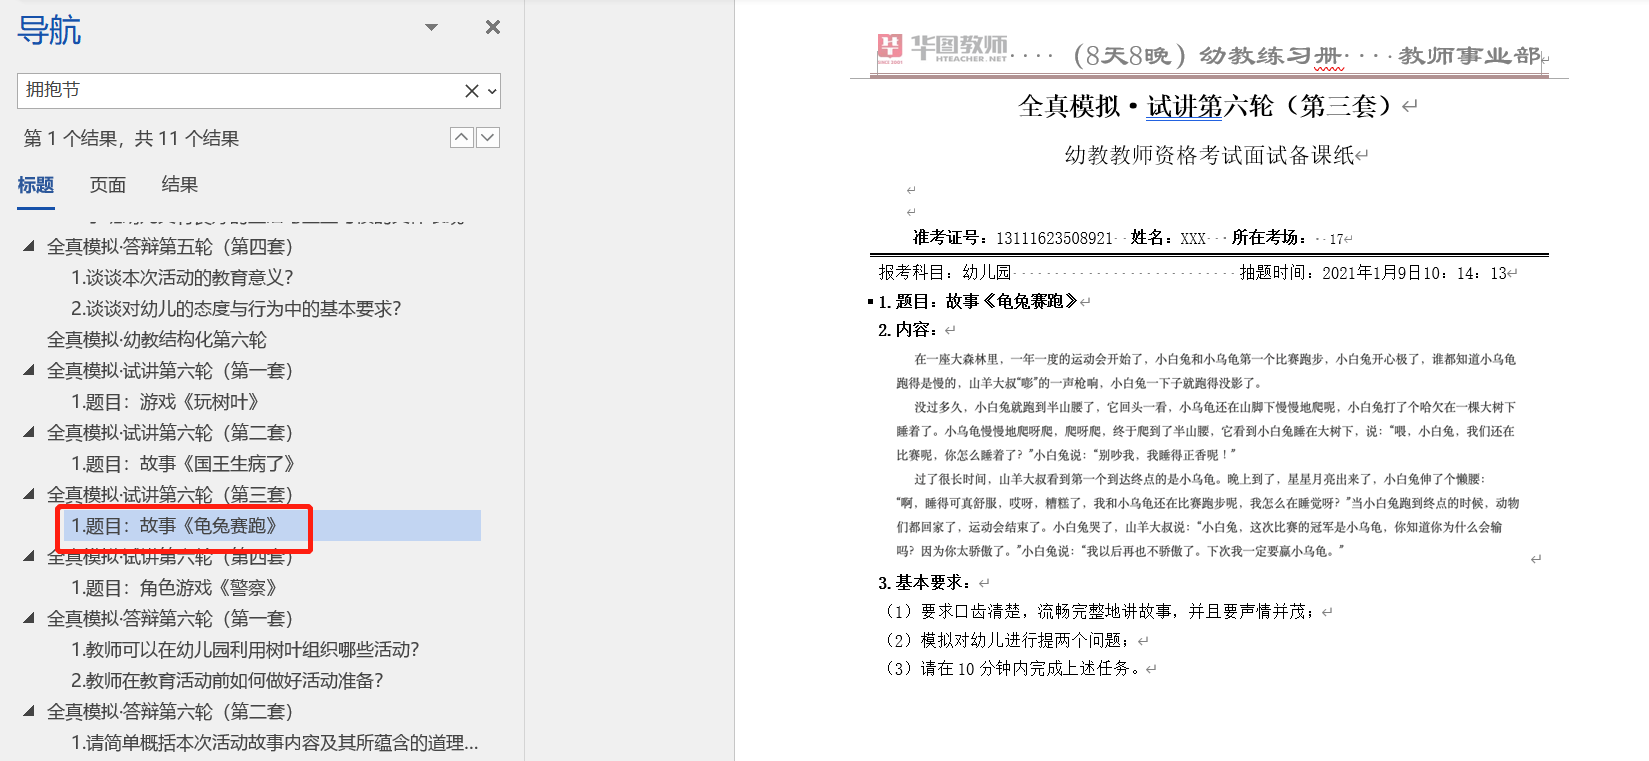1649x761 pixels.
Task: Go to 全真模拟·幼教结构化第六轮 heading
Action: click(157, 340)
